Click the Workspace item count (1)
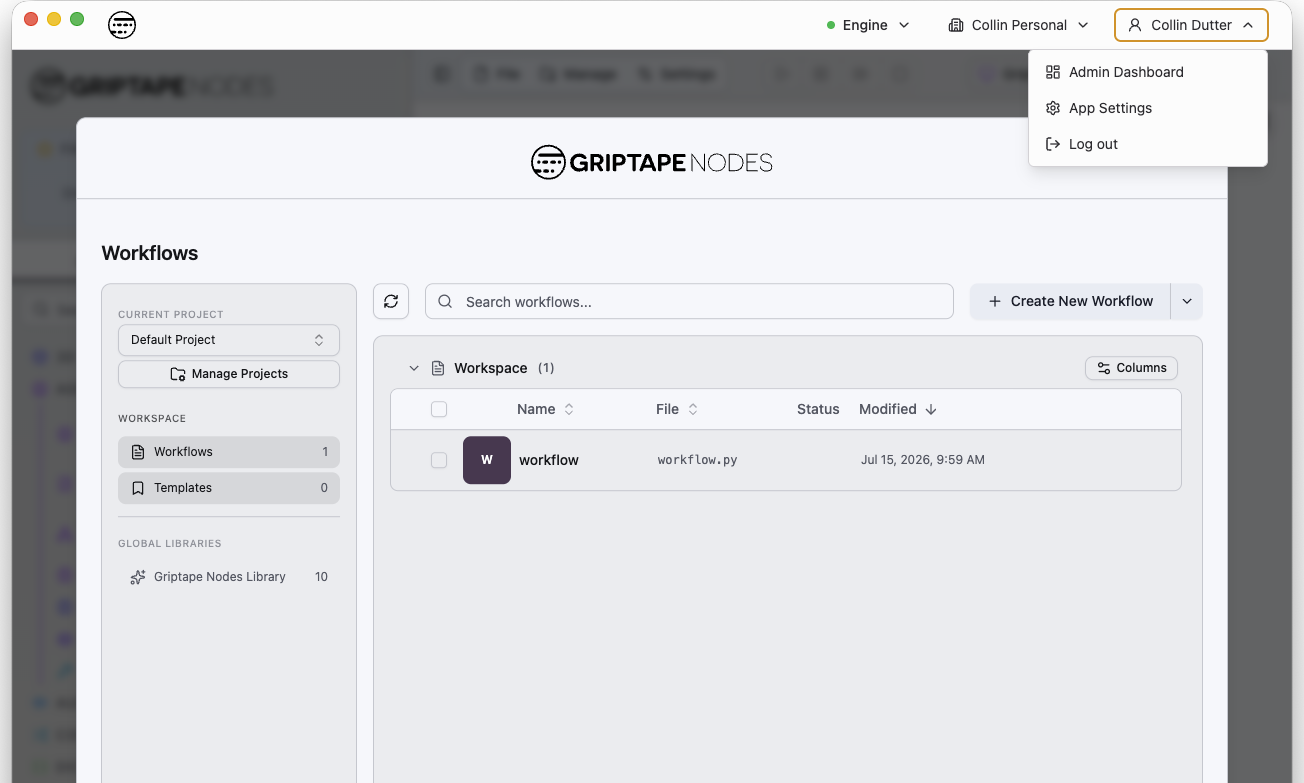This screenshot has height=783, width=1304. (x=546, y=368)
